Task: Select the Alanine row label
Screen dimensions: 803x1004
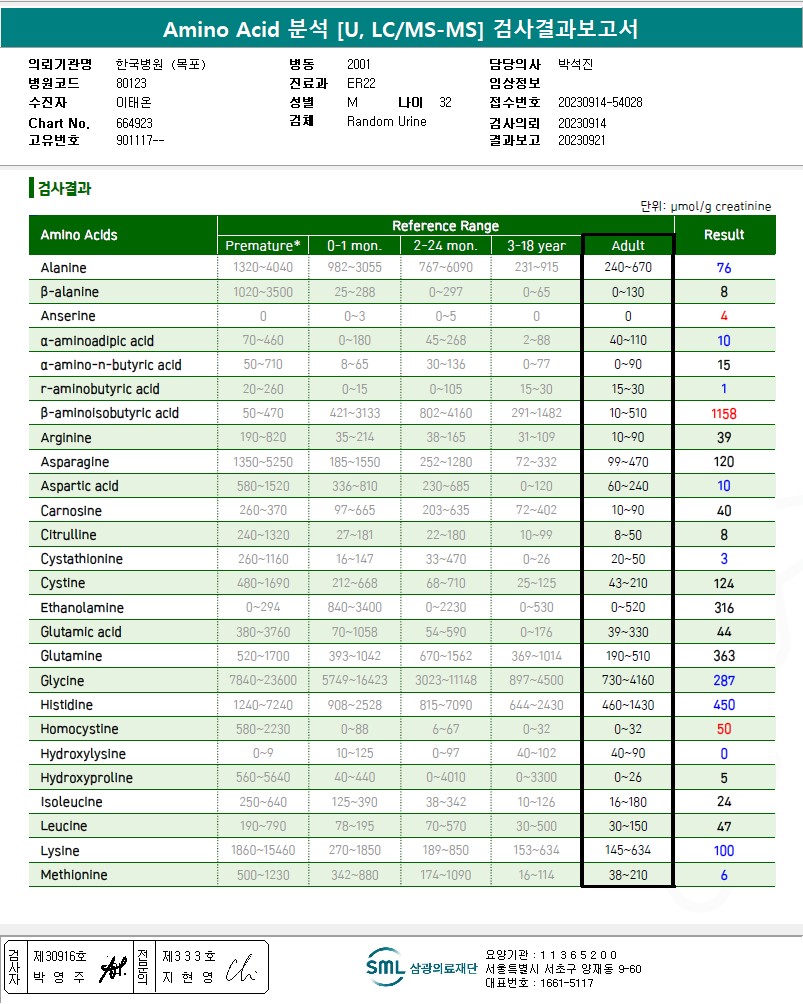Action: pyautogui.click(x=63, y=268)
